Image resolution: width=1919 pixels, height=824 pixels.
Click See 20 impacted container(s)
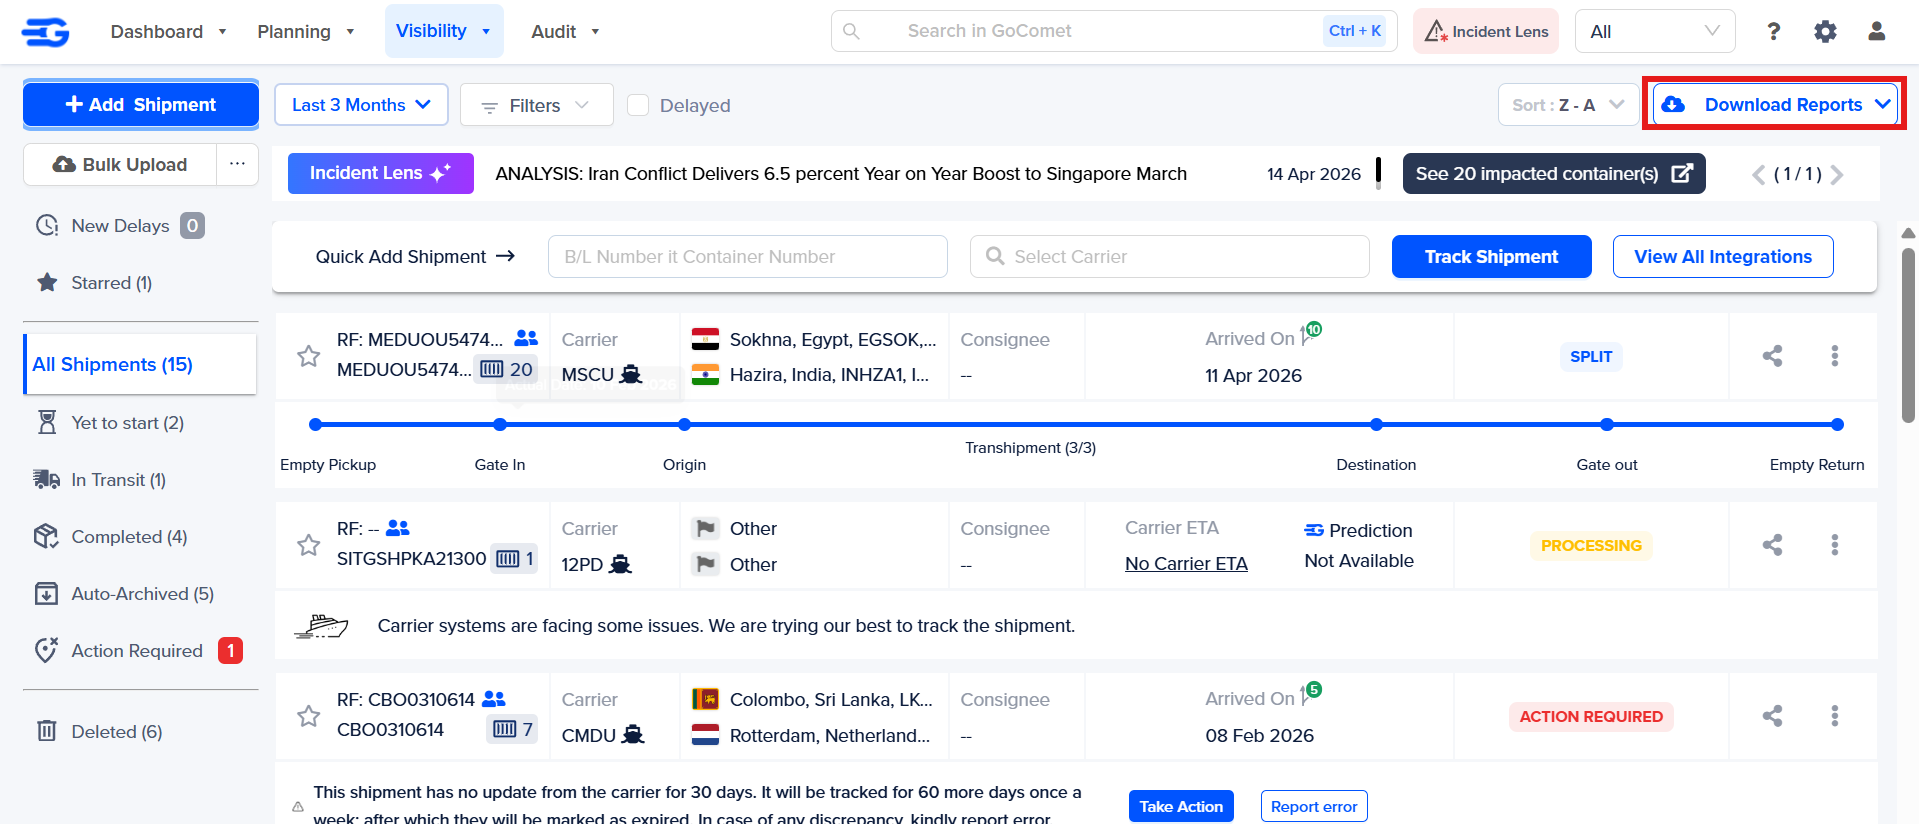click(x=1553, y=174)
